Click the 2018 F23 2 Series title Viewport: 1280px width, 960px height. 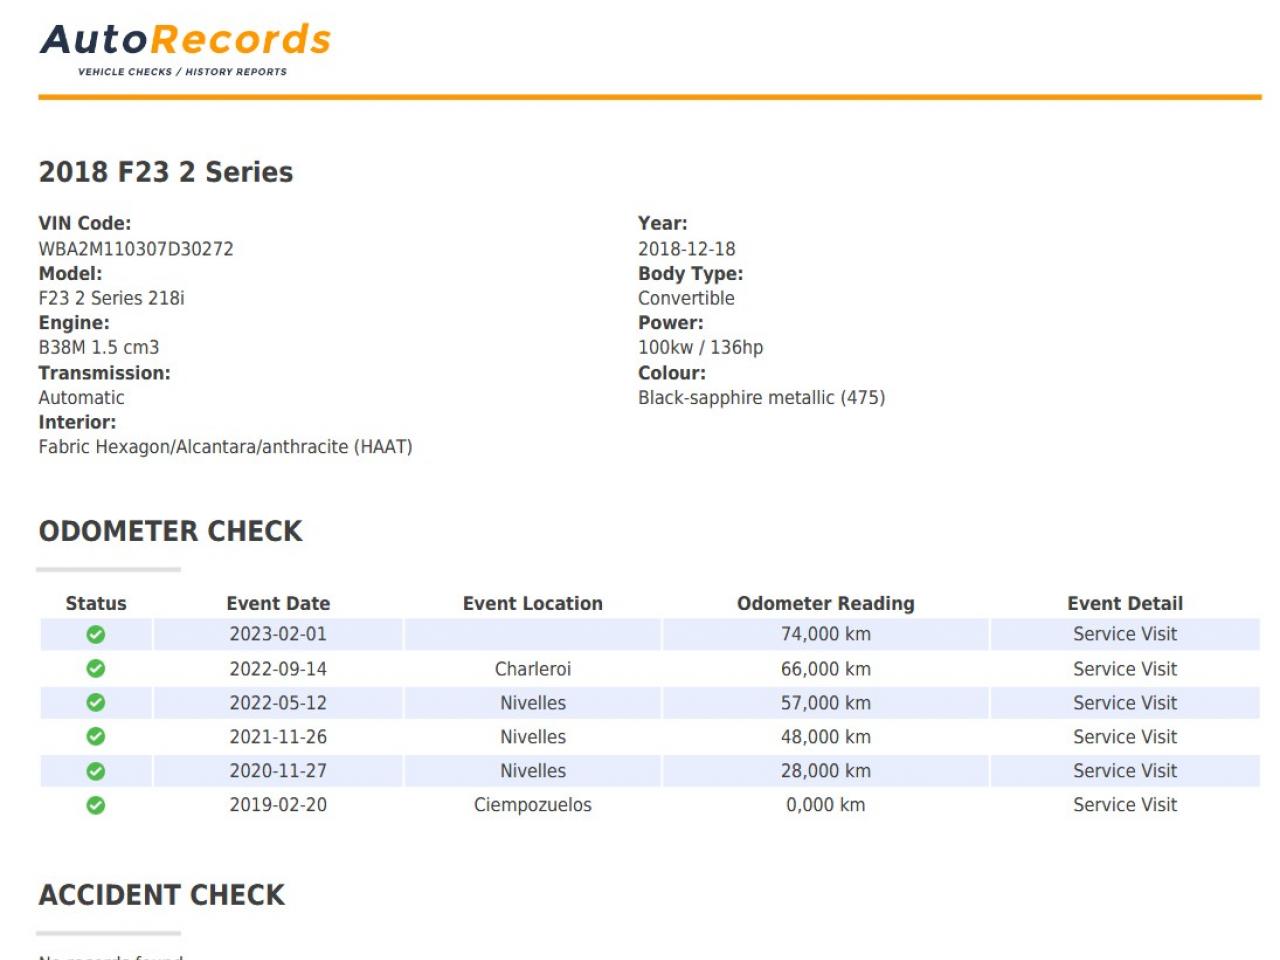click(166, 172)
